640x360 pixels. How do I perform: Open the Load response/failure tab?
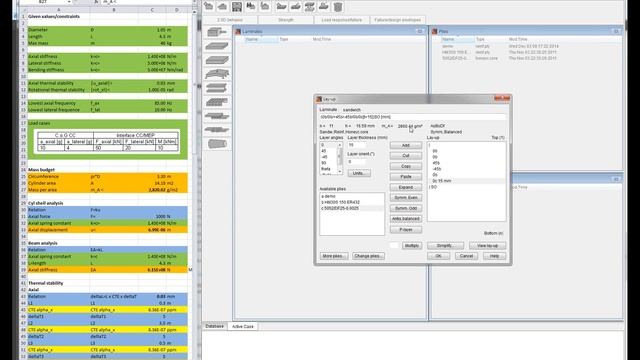tap(341, 20)
